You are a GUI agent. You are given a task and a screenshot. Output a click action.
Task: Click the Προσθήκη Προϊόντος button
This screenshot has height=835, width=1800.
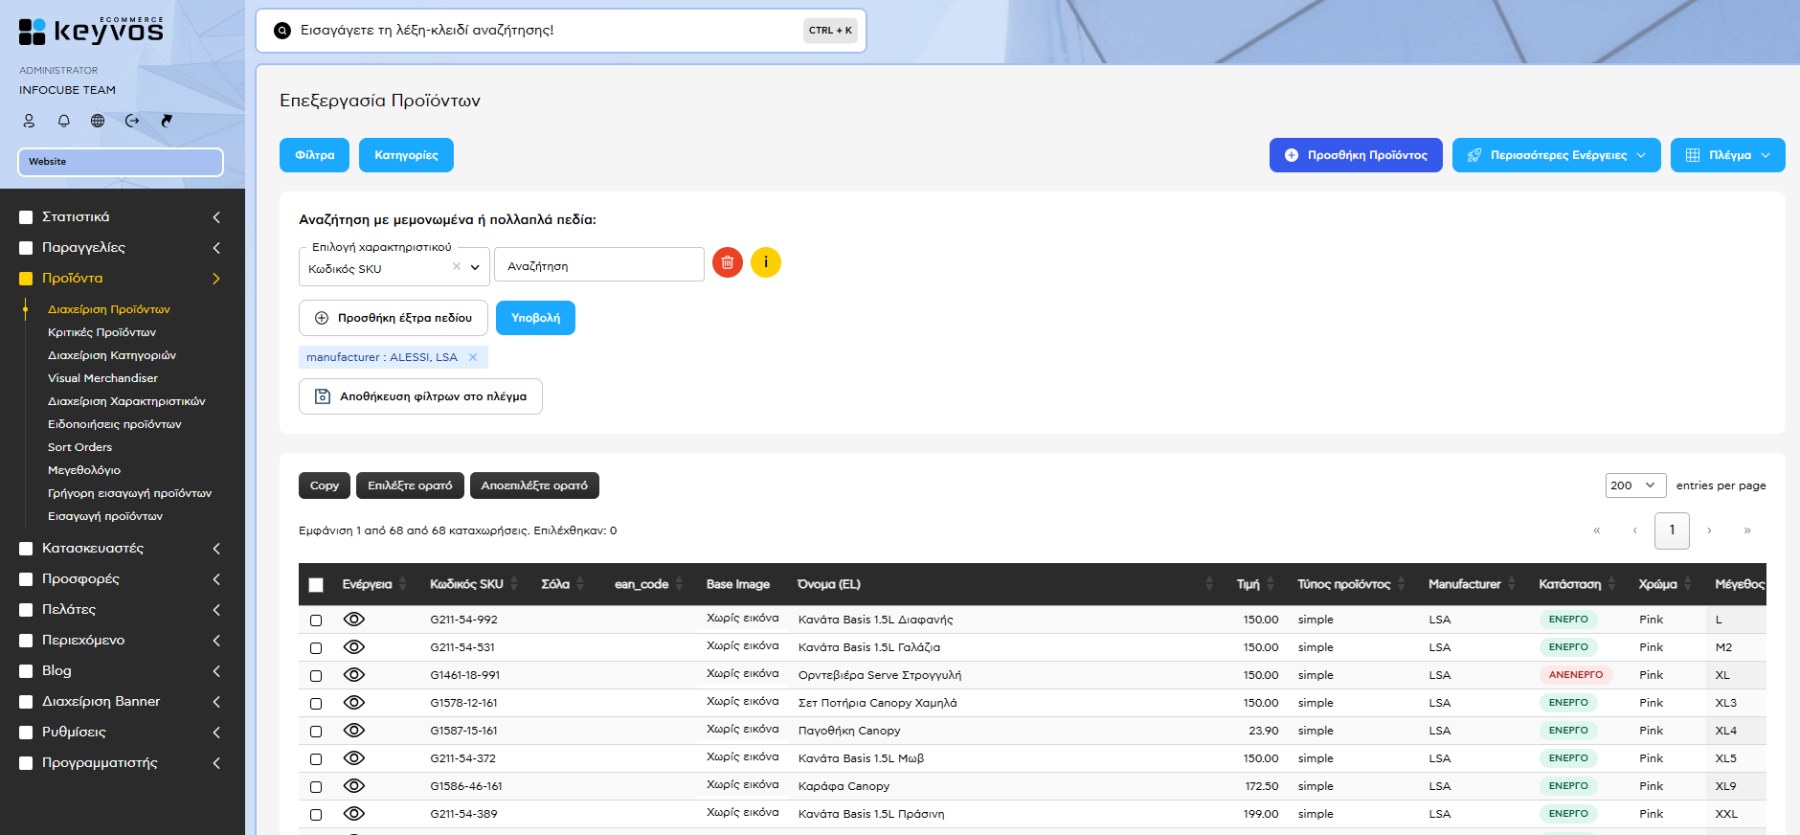pyautogui.click(x=1355, y=155)
